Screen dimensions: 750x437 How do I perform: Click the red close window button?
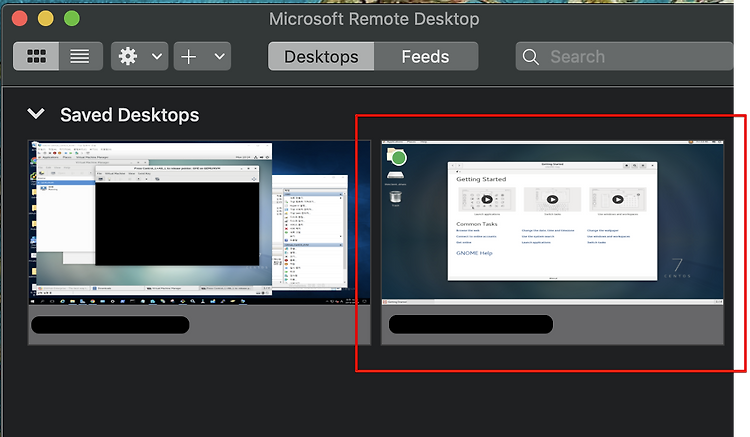point(20,19)
